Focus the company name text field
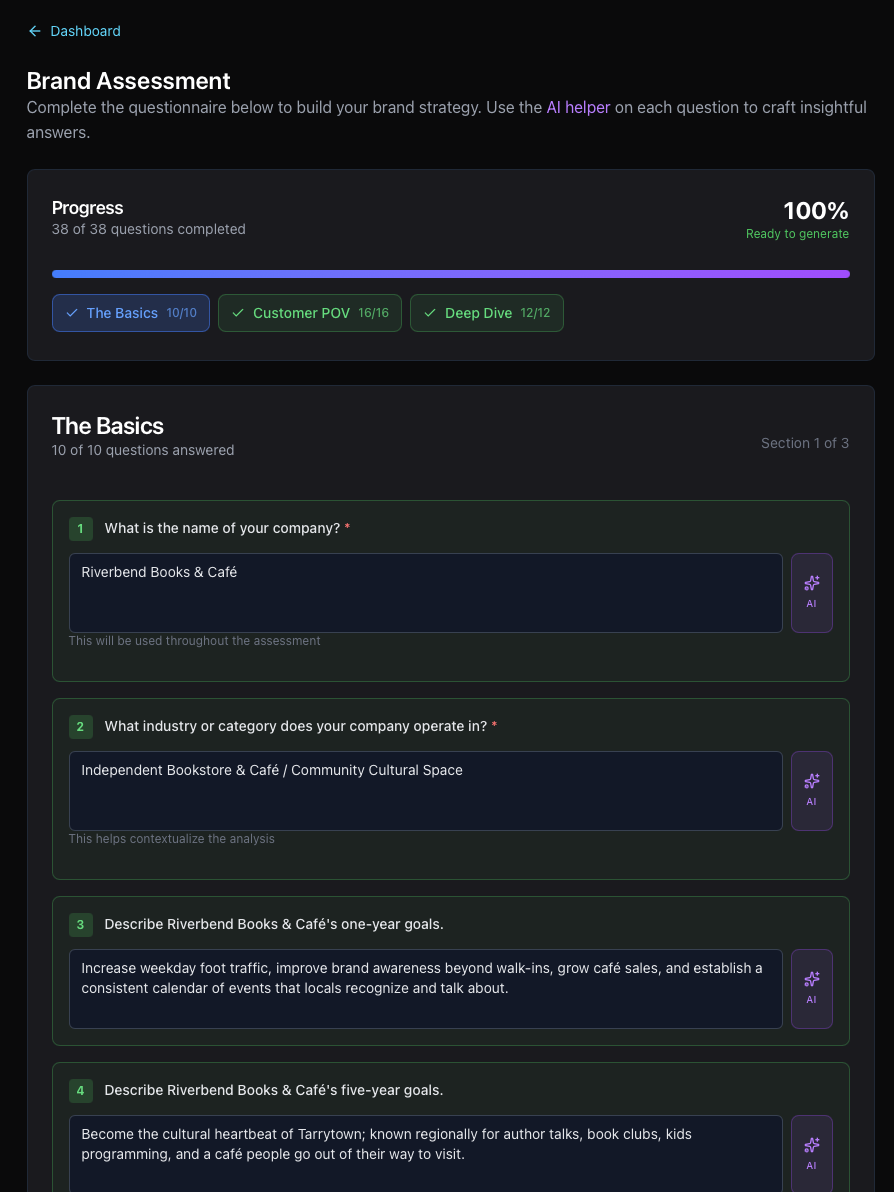894x1192 pixels. pos(425,592)
